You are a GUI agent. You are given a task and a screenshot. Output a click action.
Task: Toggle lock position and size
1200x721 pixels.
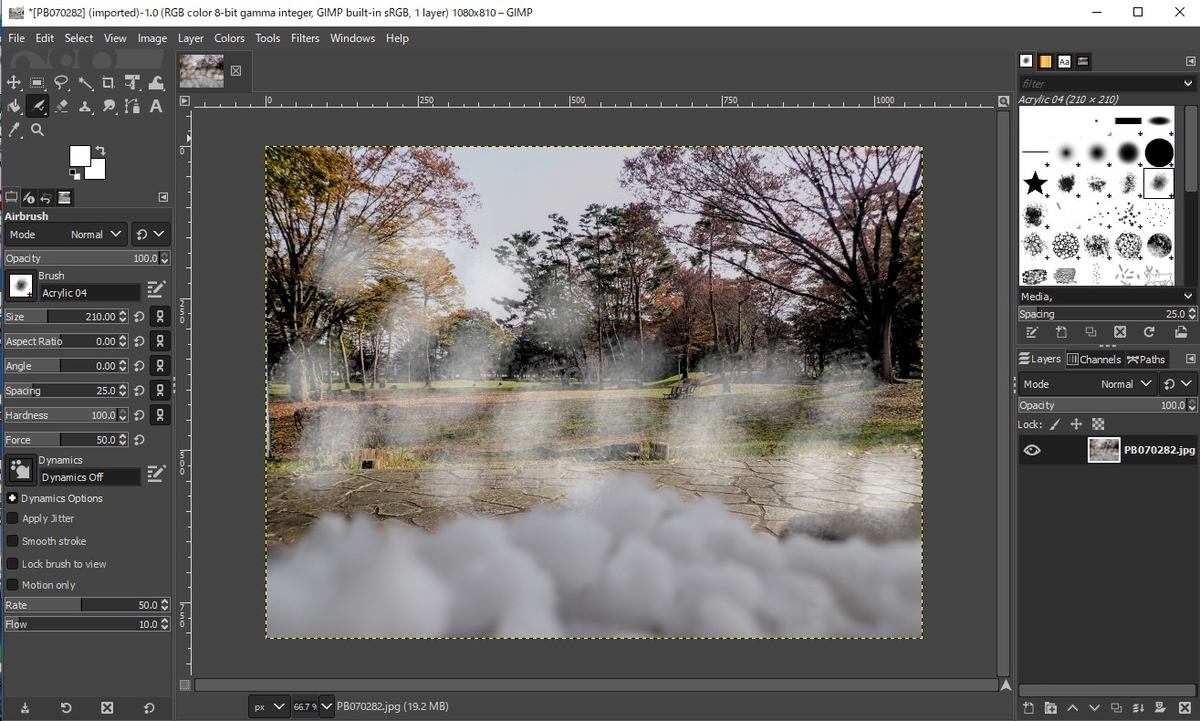(1076, 424)
